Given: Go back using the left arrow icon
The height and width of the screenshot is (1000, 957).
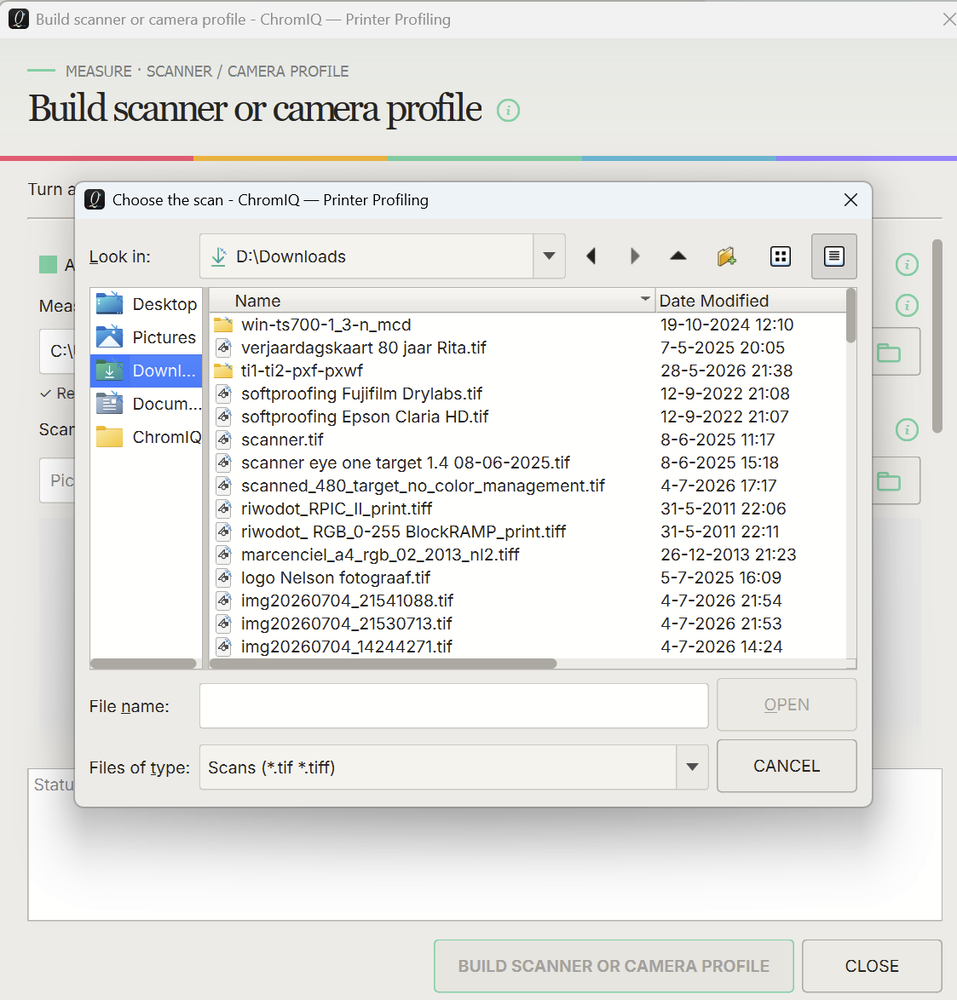Looking at the screenshot, I should 591,256.
